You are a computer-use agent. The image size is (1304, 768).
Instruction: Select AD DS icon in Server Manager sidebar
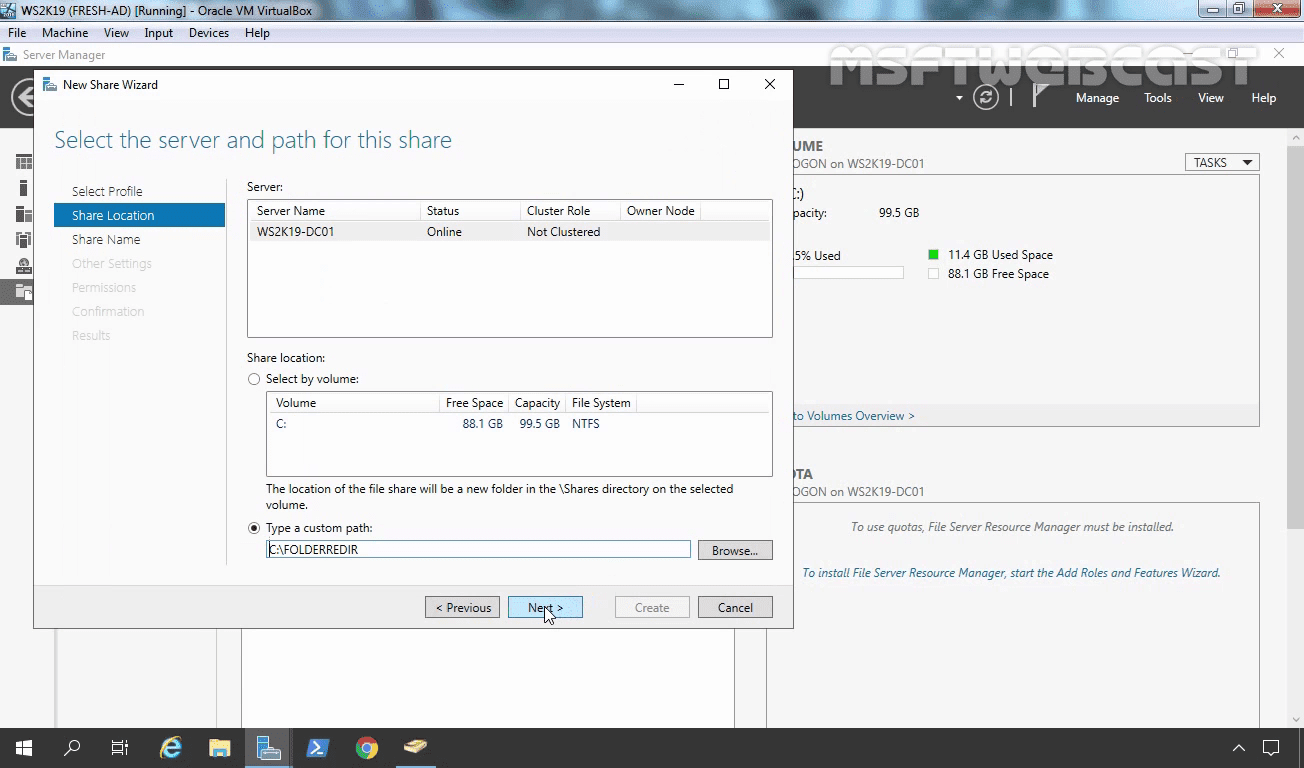pyautogui.click(x=24, y=240)
